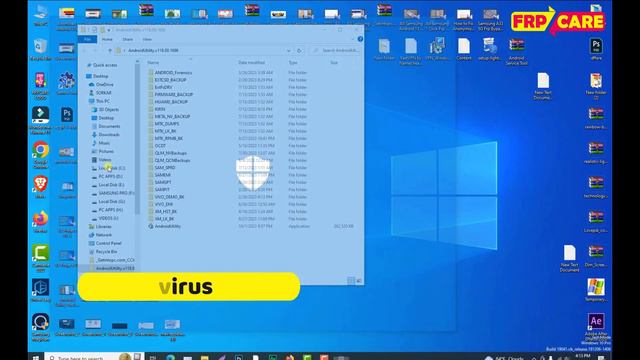
Task: Open Android Service Tool desktop archive
Action: (x=517, y=51)
